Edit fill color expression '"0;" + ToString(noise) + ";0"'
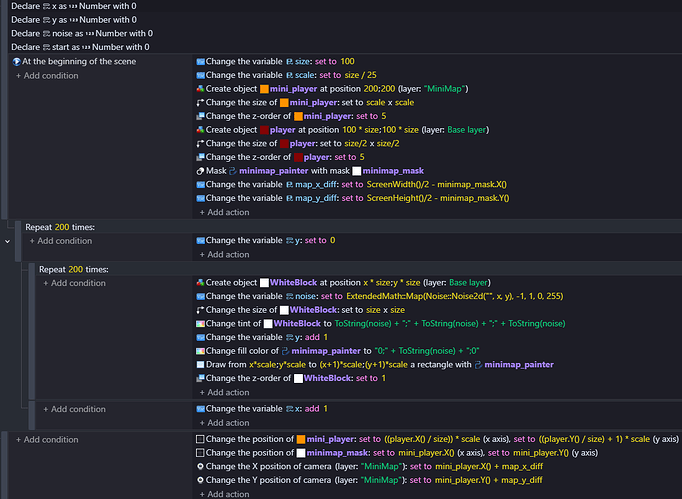 pyautogui.click(x=427, y=351)
